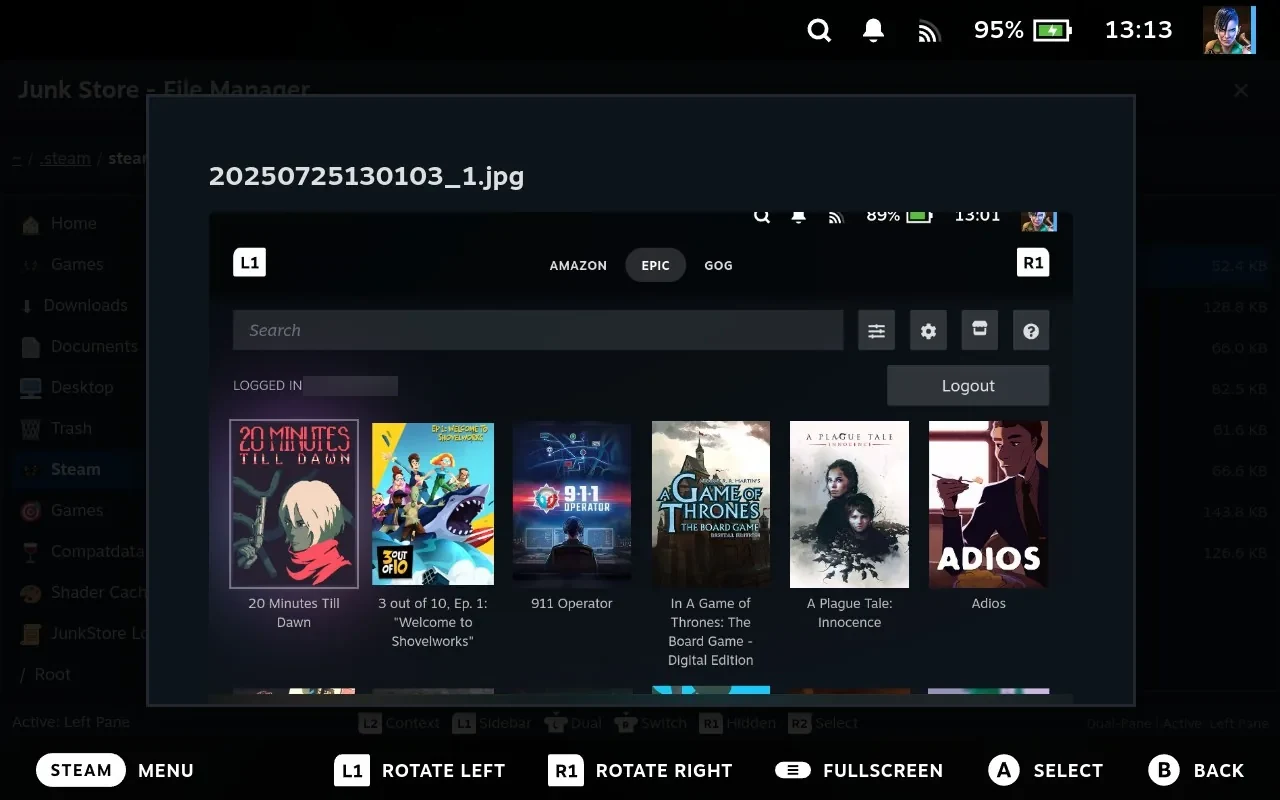Click the Switch pane hint
This screenshot has width=1280, height=800.
click(650, 723)
